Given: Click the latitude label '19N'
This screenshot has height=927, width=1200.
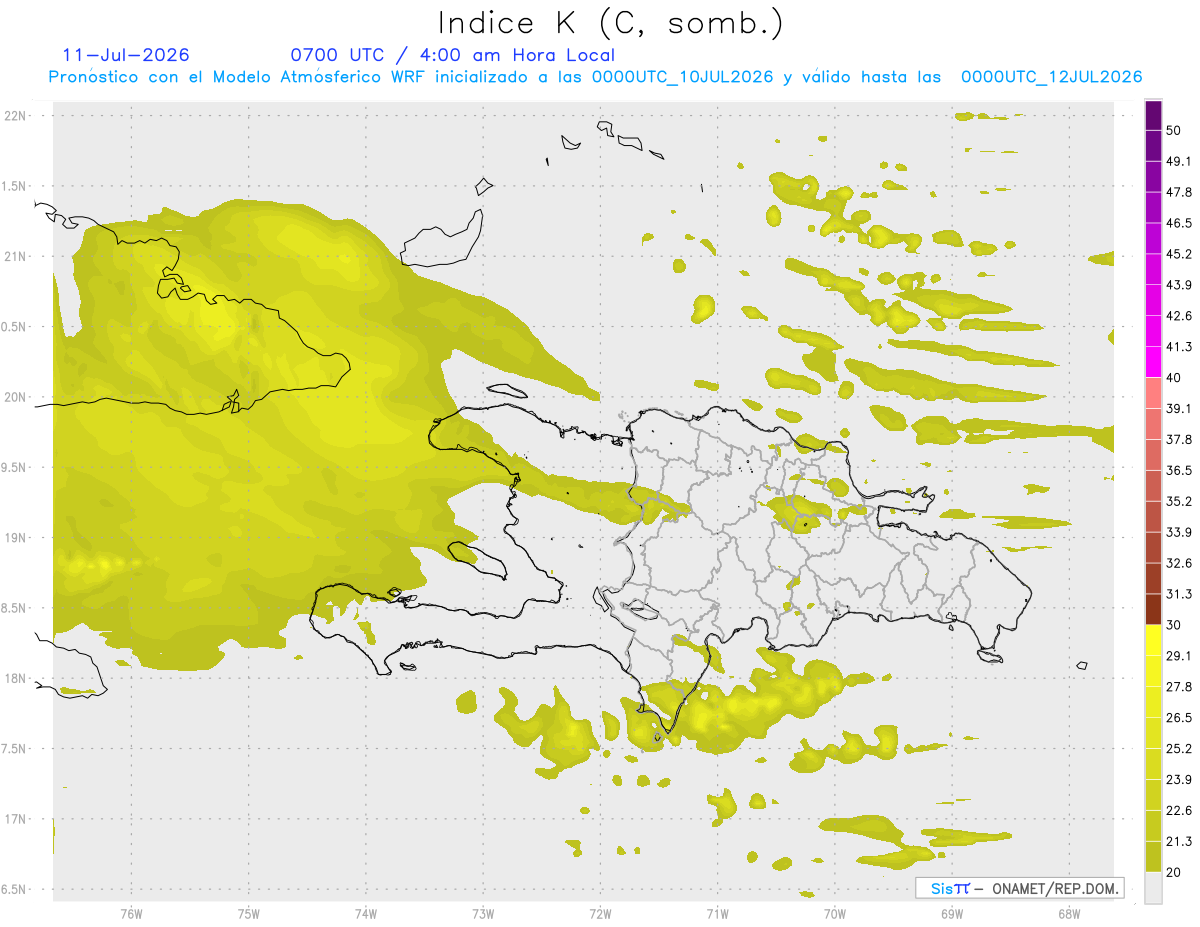Looking at the screenshot, I should pos(14,538).
